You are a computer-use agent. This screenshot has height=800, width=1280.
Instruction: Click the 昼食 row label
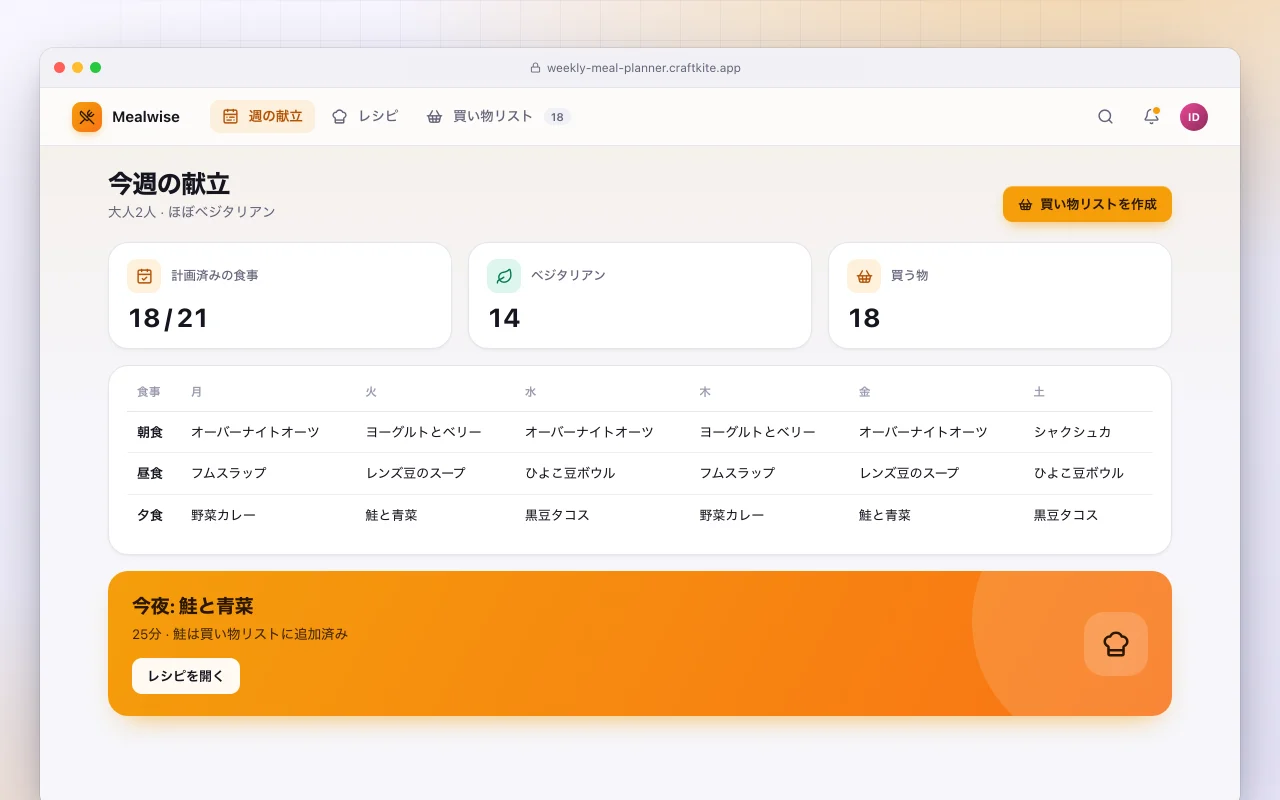point(150,473)
